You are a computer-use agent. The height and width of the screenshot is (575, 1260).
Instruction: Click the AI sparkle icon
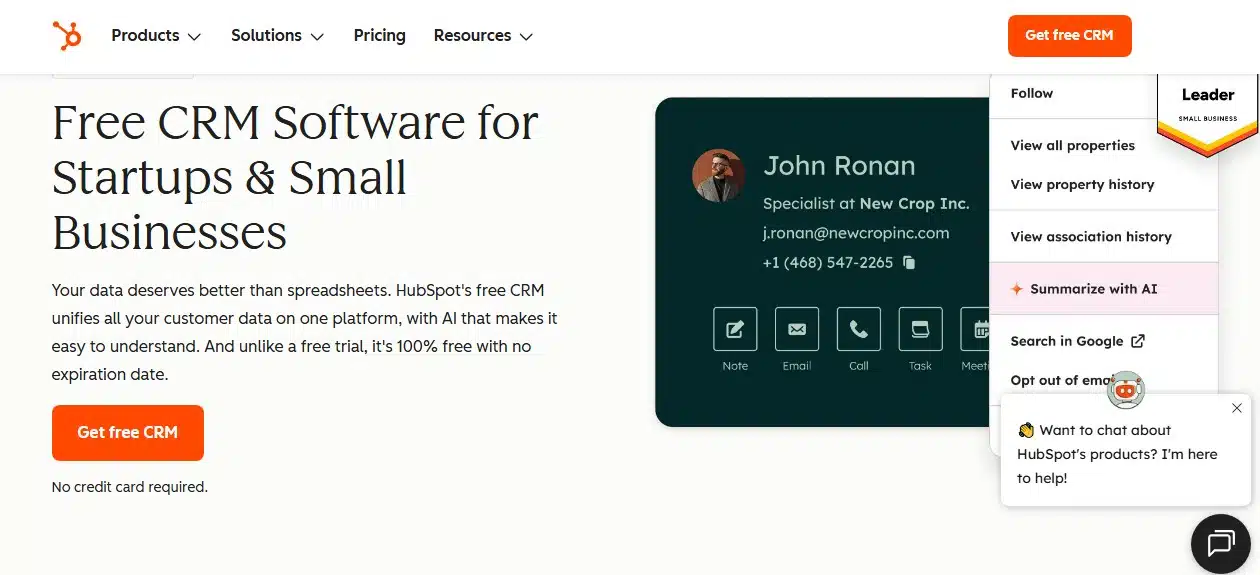point(1017,289)
